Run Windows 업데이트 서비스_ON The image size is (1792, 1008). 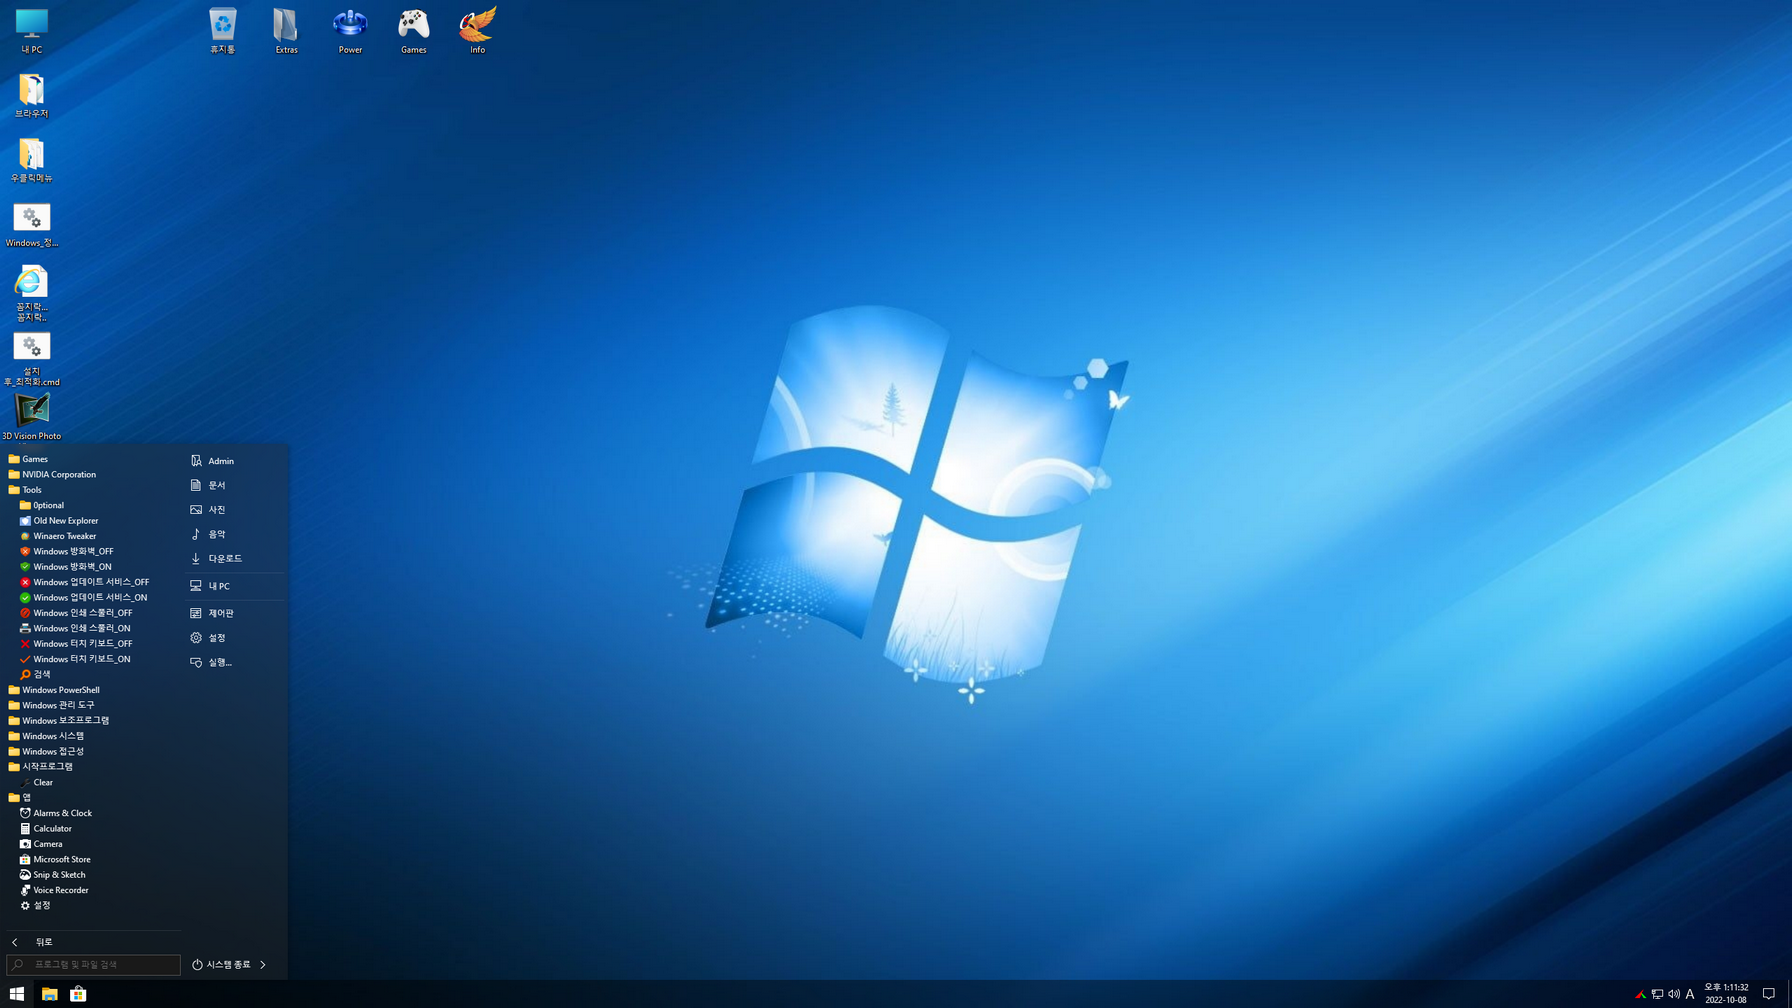pyautogui.click(x=92, y=597)
